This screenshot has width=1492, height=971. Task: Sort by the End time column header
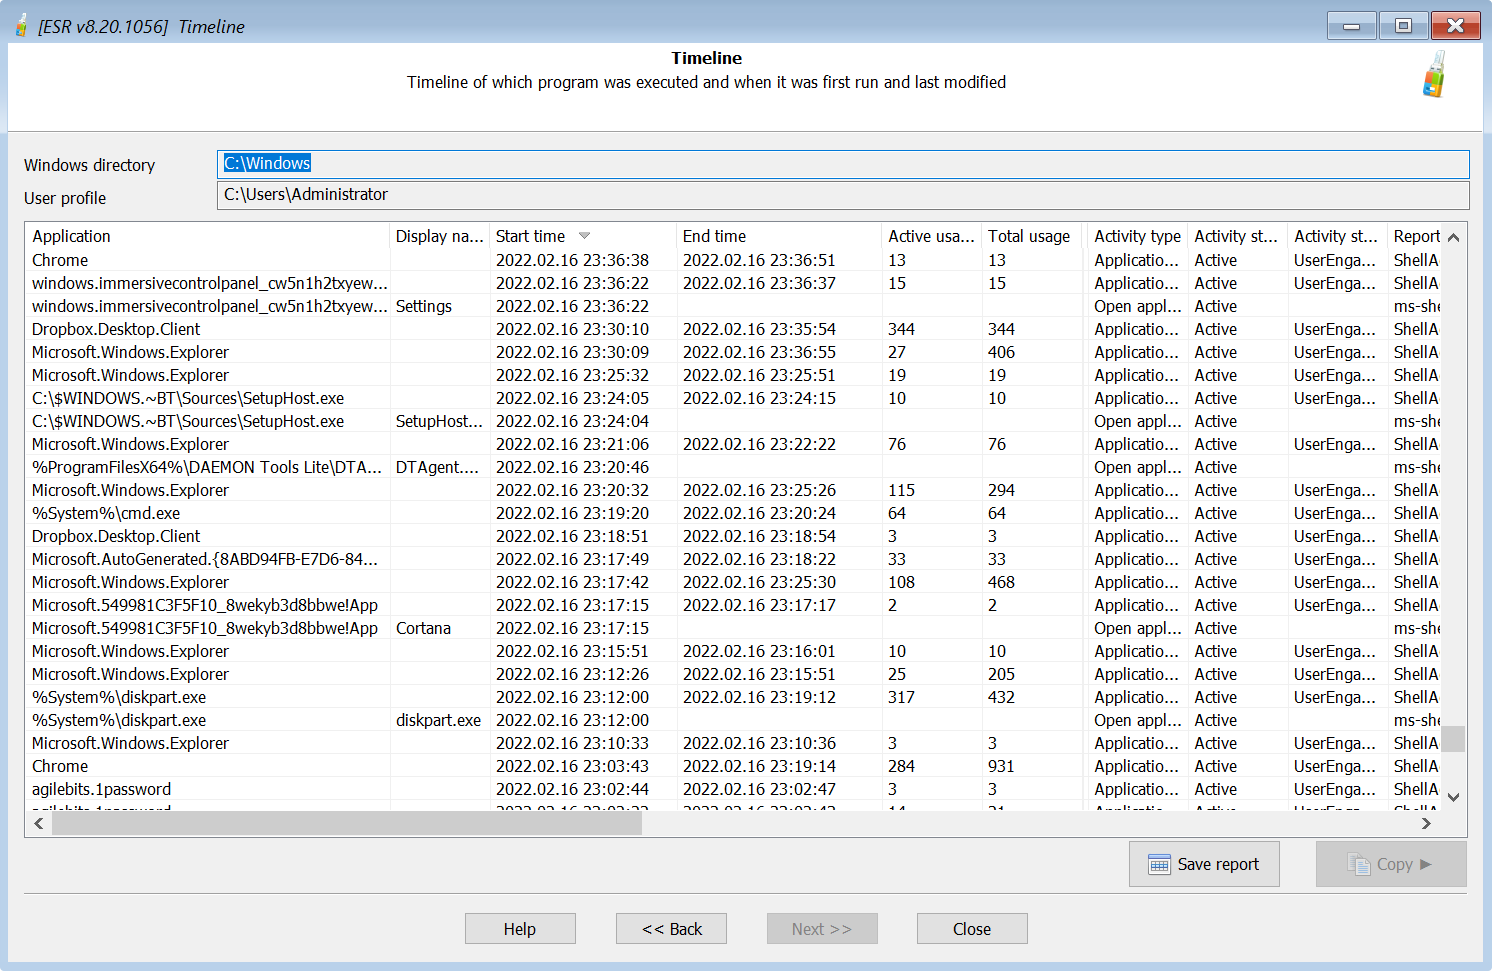pos(713,236)
